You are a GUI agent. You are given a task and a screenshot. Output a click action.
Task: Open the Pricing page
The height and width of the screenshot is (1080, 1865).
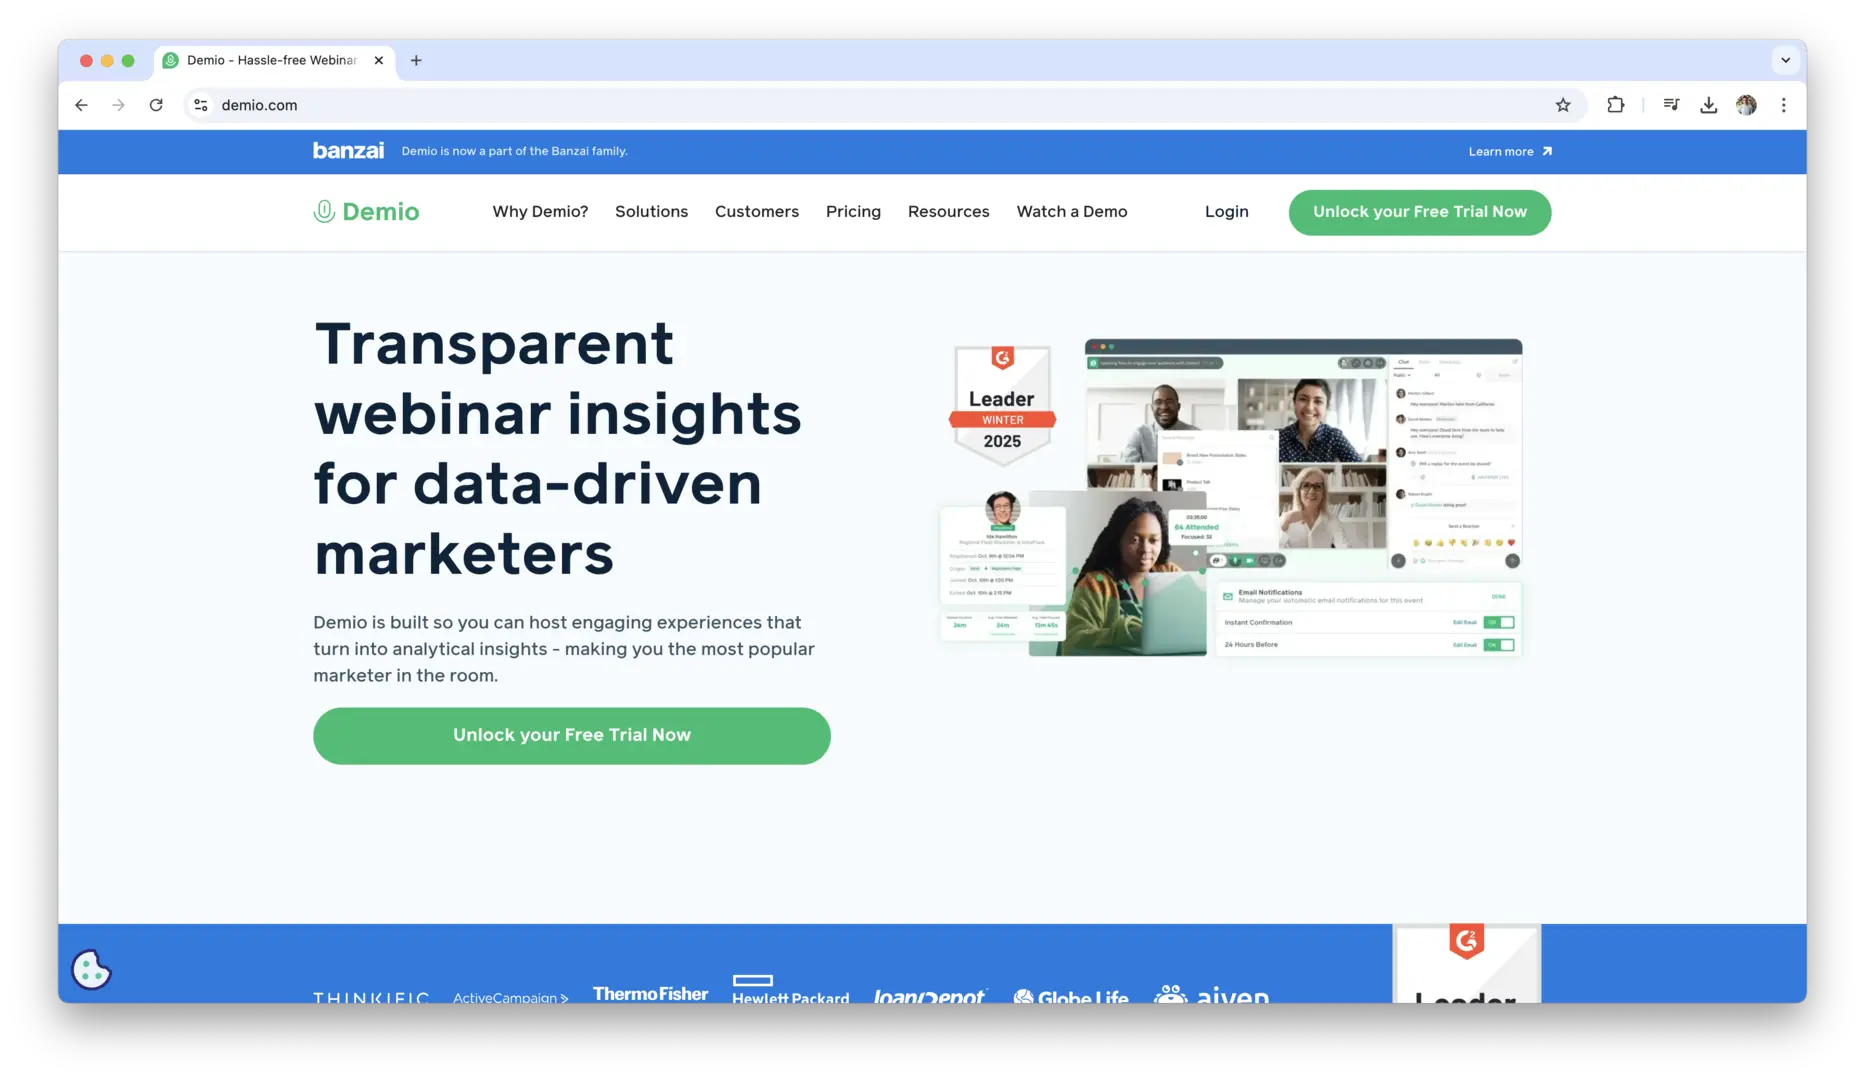[853, 212]
